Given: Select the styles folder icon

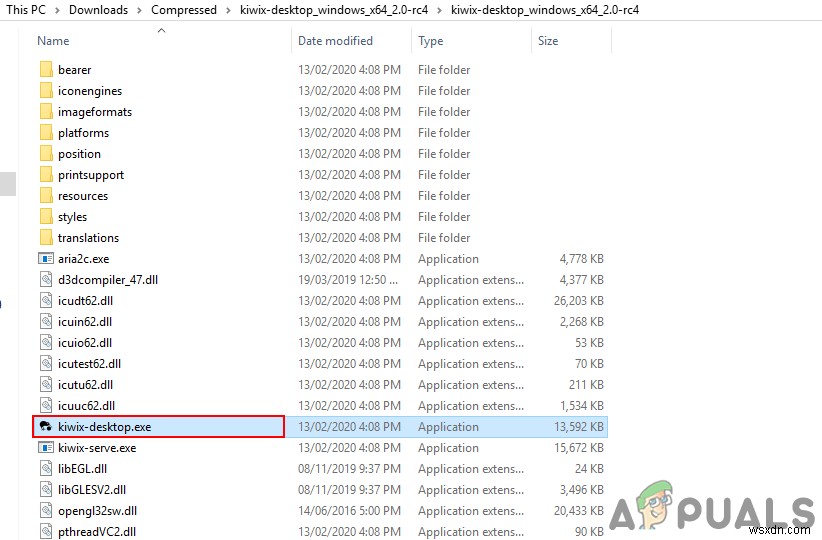Looking at the screenshot, I should click(46, 217).
